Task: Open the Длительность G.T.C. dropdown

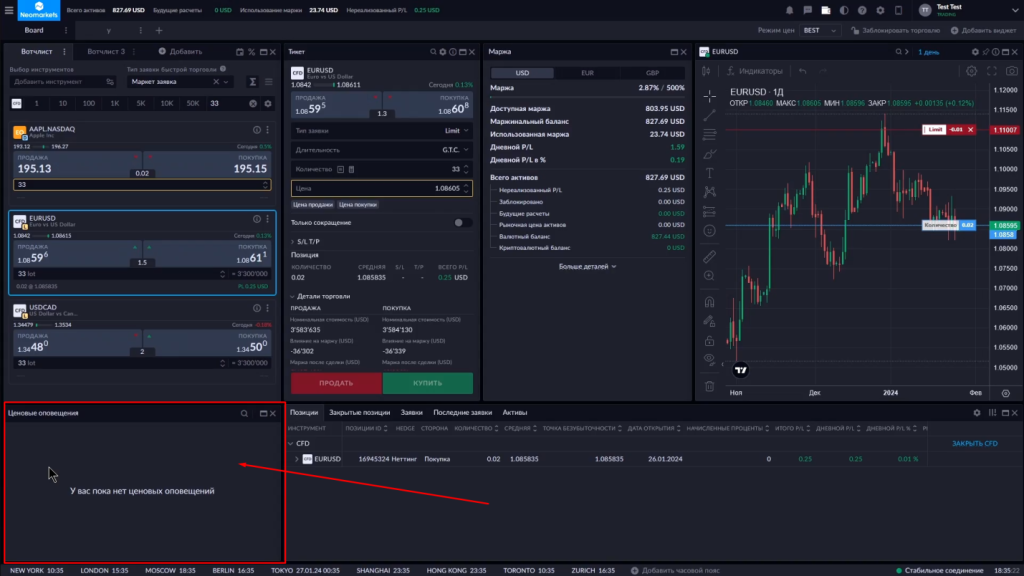Action: (x=381, y=150)
